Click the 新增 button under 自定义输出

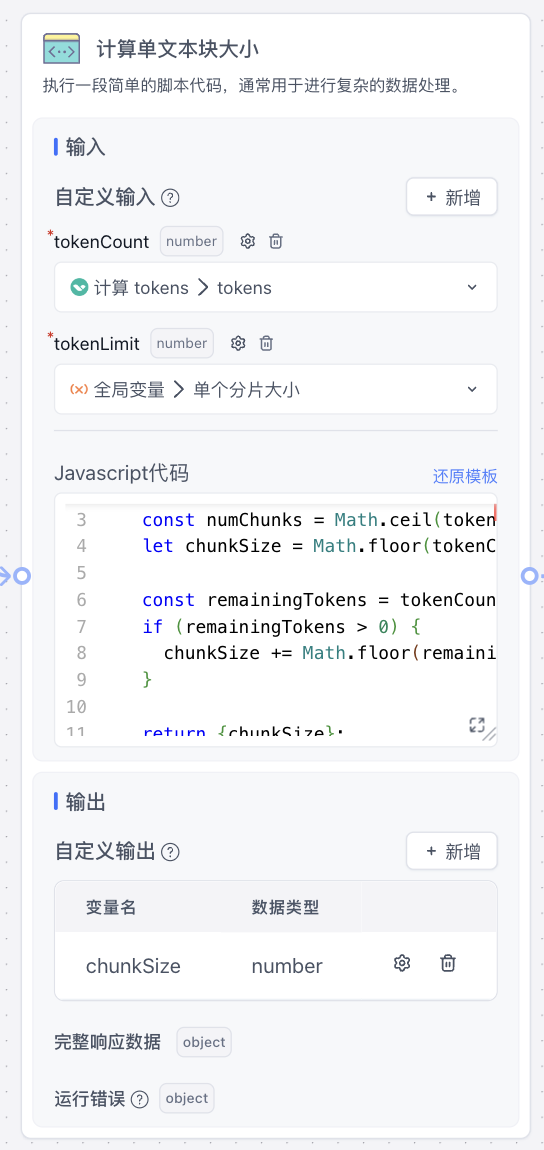click(x=452, y=851)
